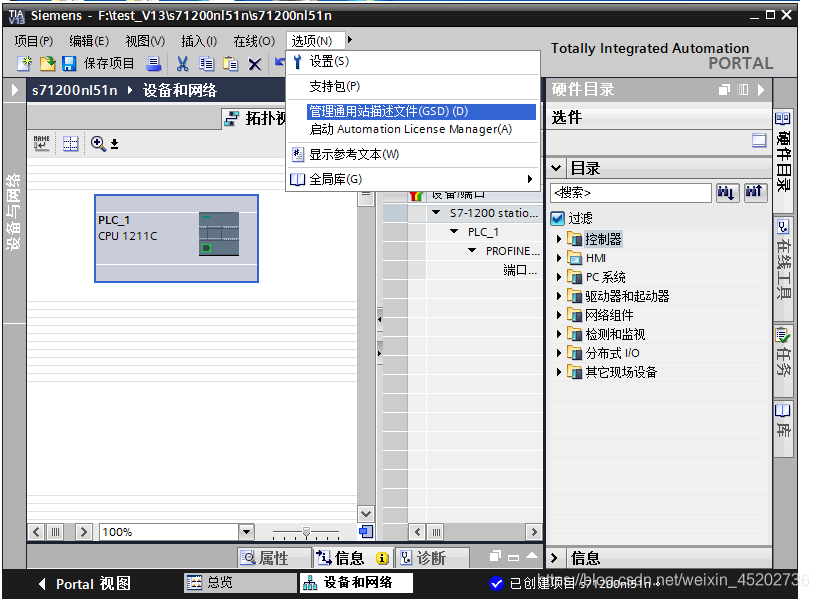Viewport: 819px width, 599px height.
Task: Click the New project toolbar icon
Action: (x=25, y=64)
